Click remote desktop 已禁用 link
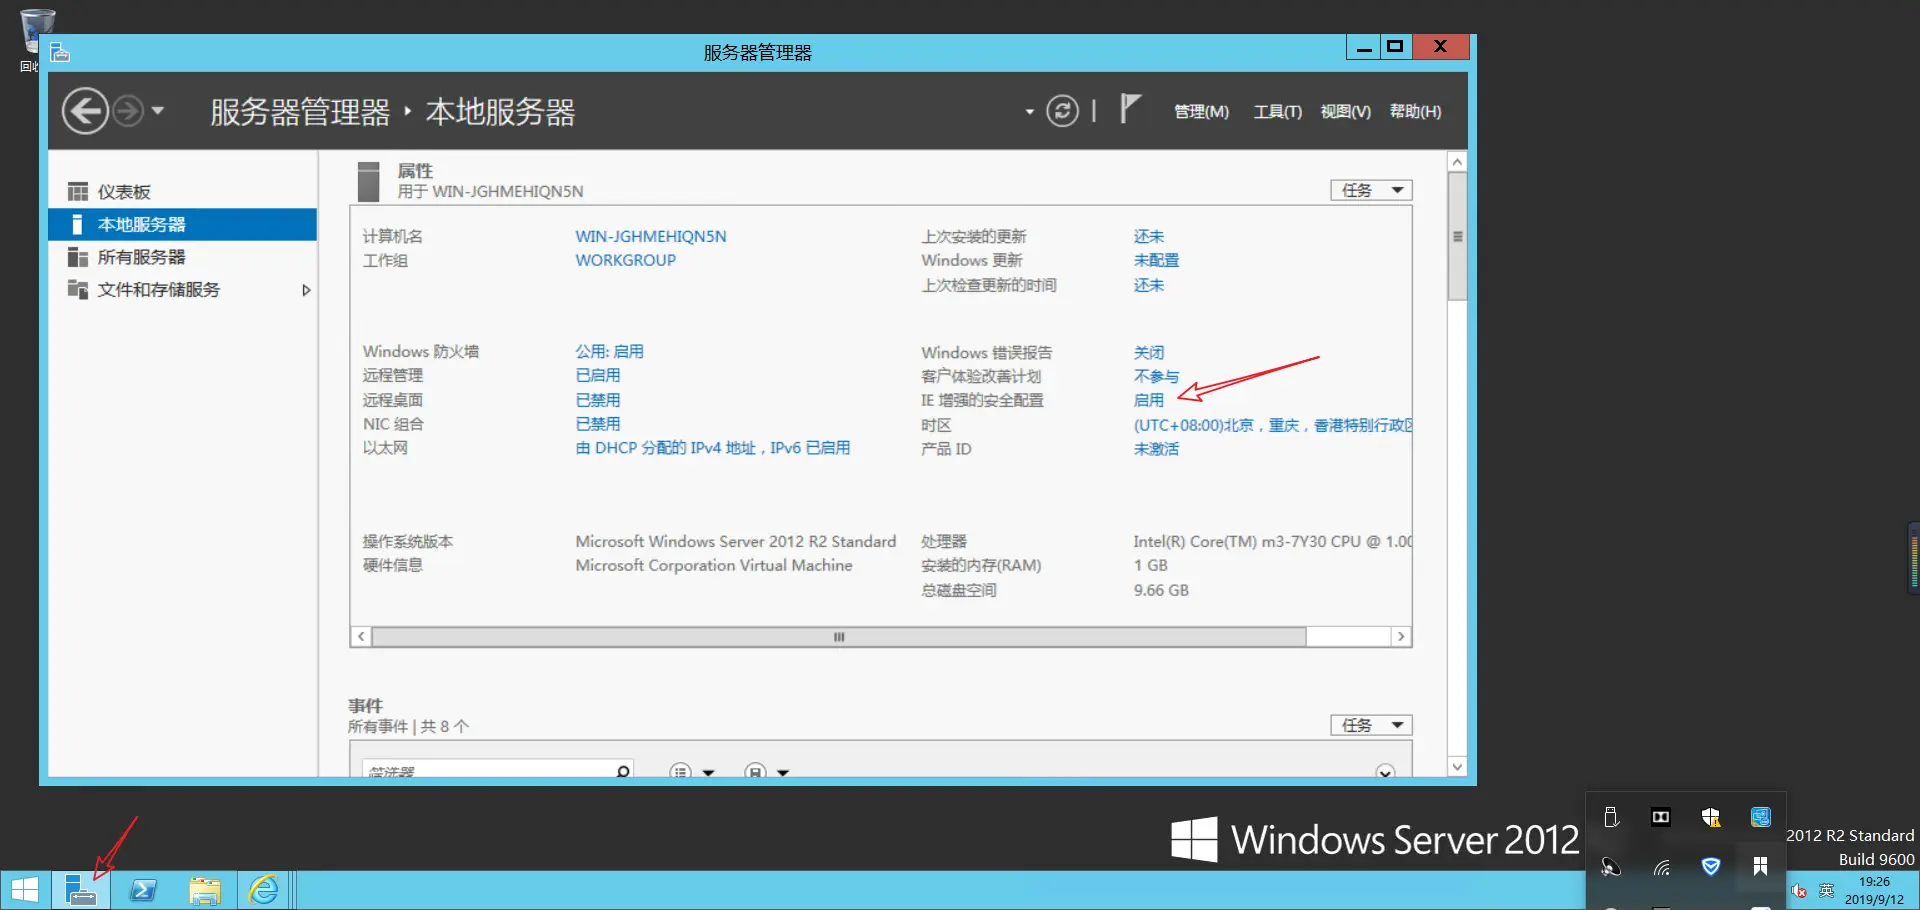Viewport: 1920px width, 910px height. (598, 400)
